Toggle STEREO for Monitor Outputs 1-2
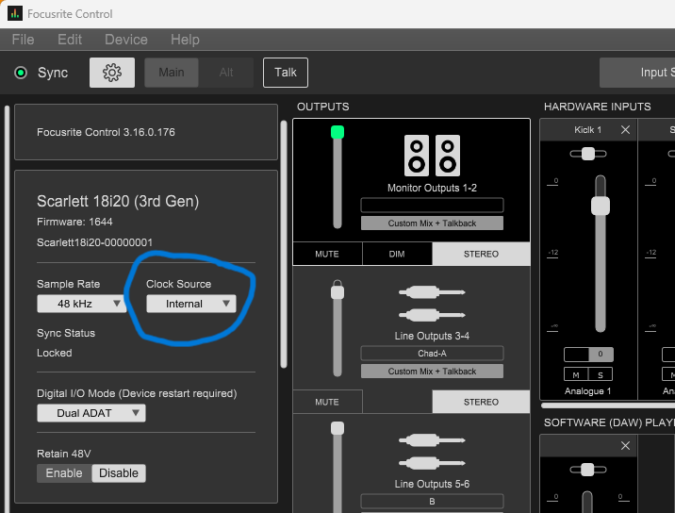Image resolution: width=675 pixels, height=513 pixels. (481, 254)
